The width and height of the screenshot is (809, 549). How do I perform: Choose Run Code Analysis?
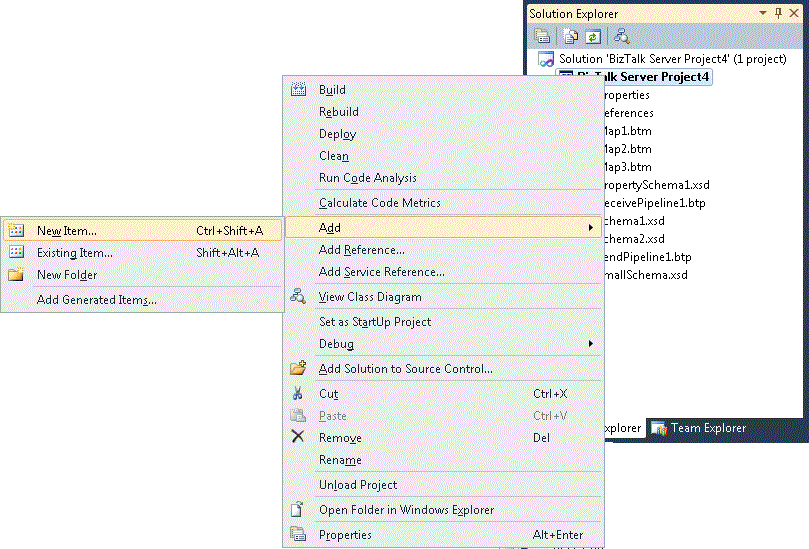click(x=444, y=177)
